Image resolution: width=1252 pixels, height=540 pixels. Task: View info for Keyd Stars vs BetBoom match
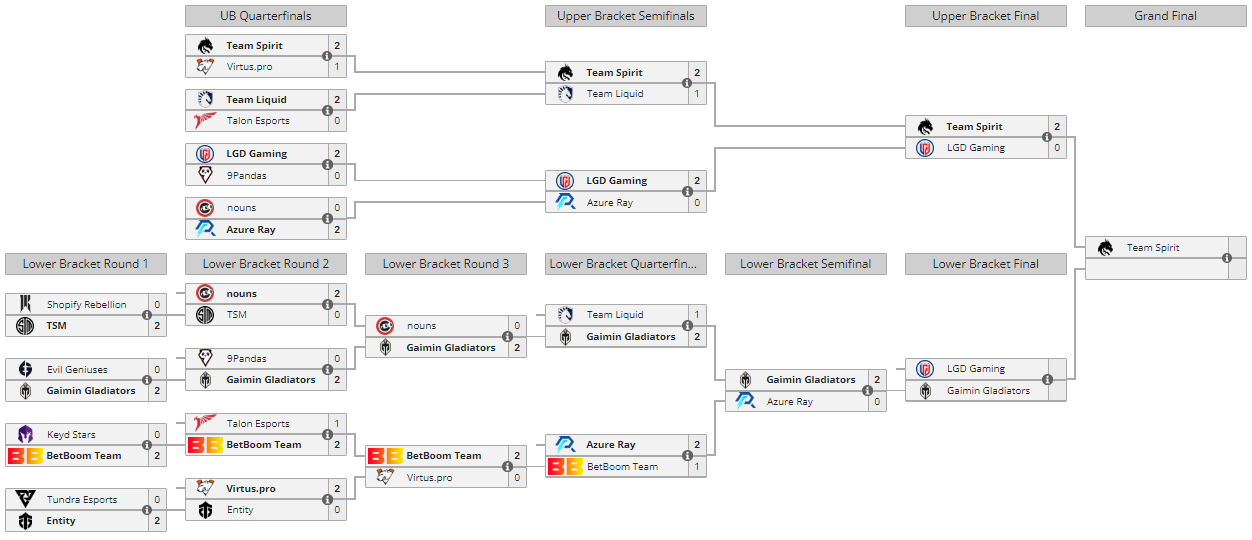pyautogui.click(x=147, y=445)
